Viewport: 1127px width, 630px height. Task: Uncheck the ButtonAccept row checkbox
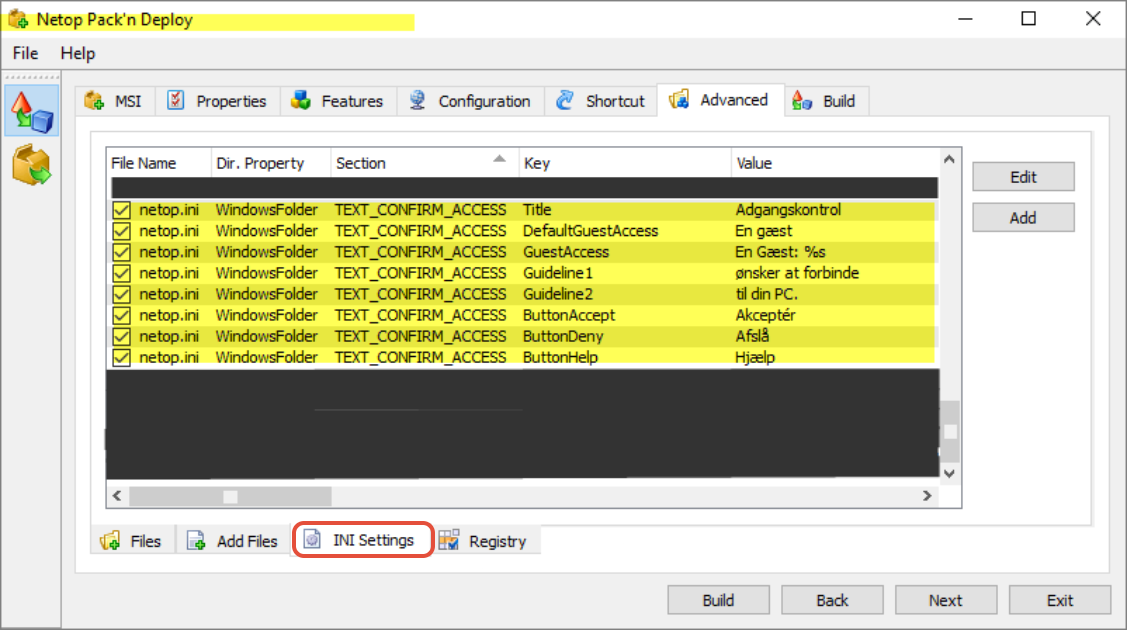click(121, 315)
